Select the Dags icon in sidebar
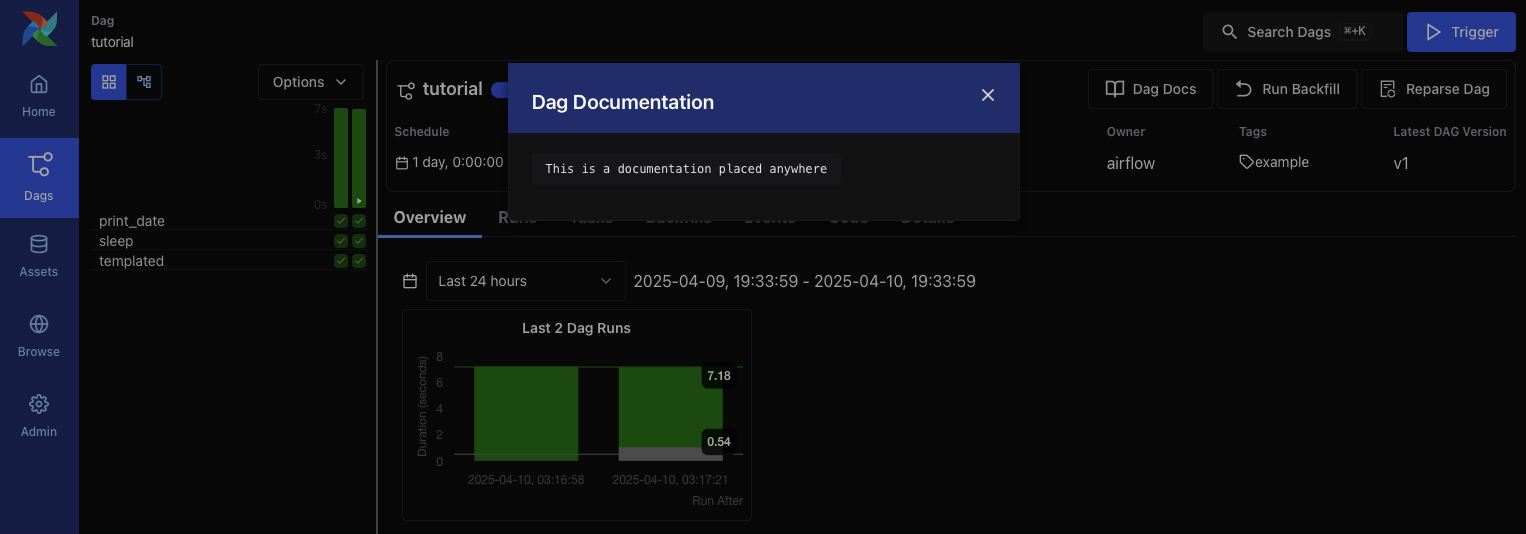 (39, 178)
